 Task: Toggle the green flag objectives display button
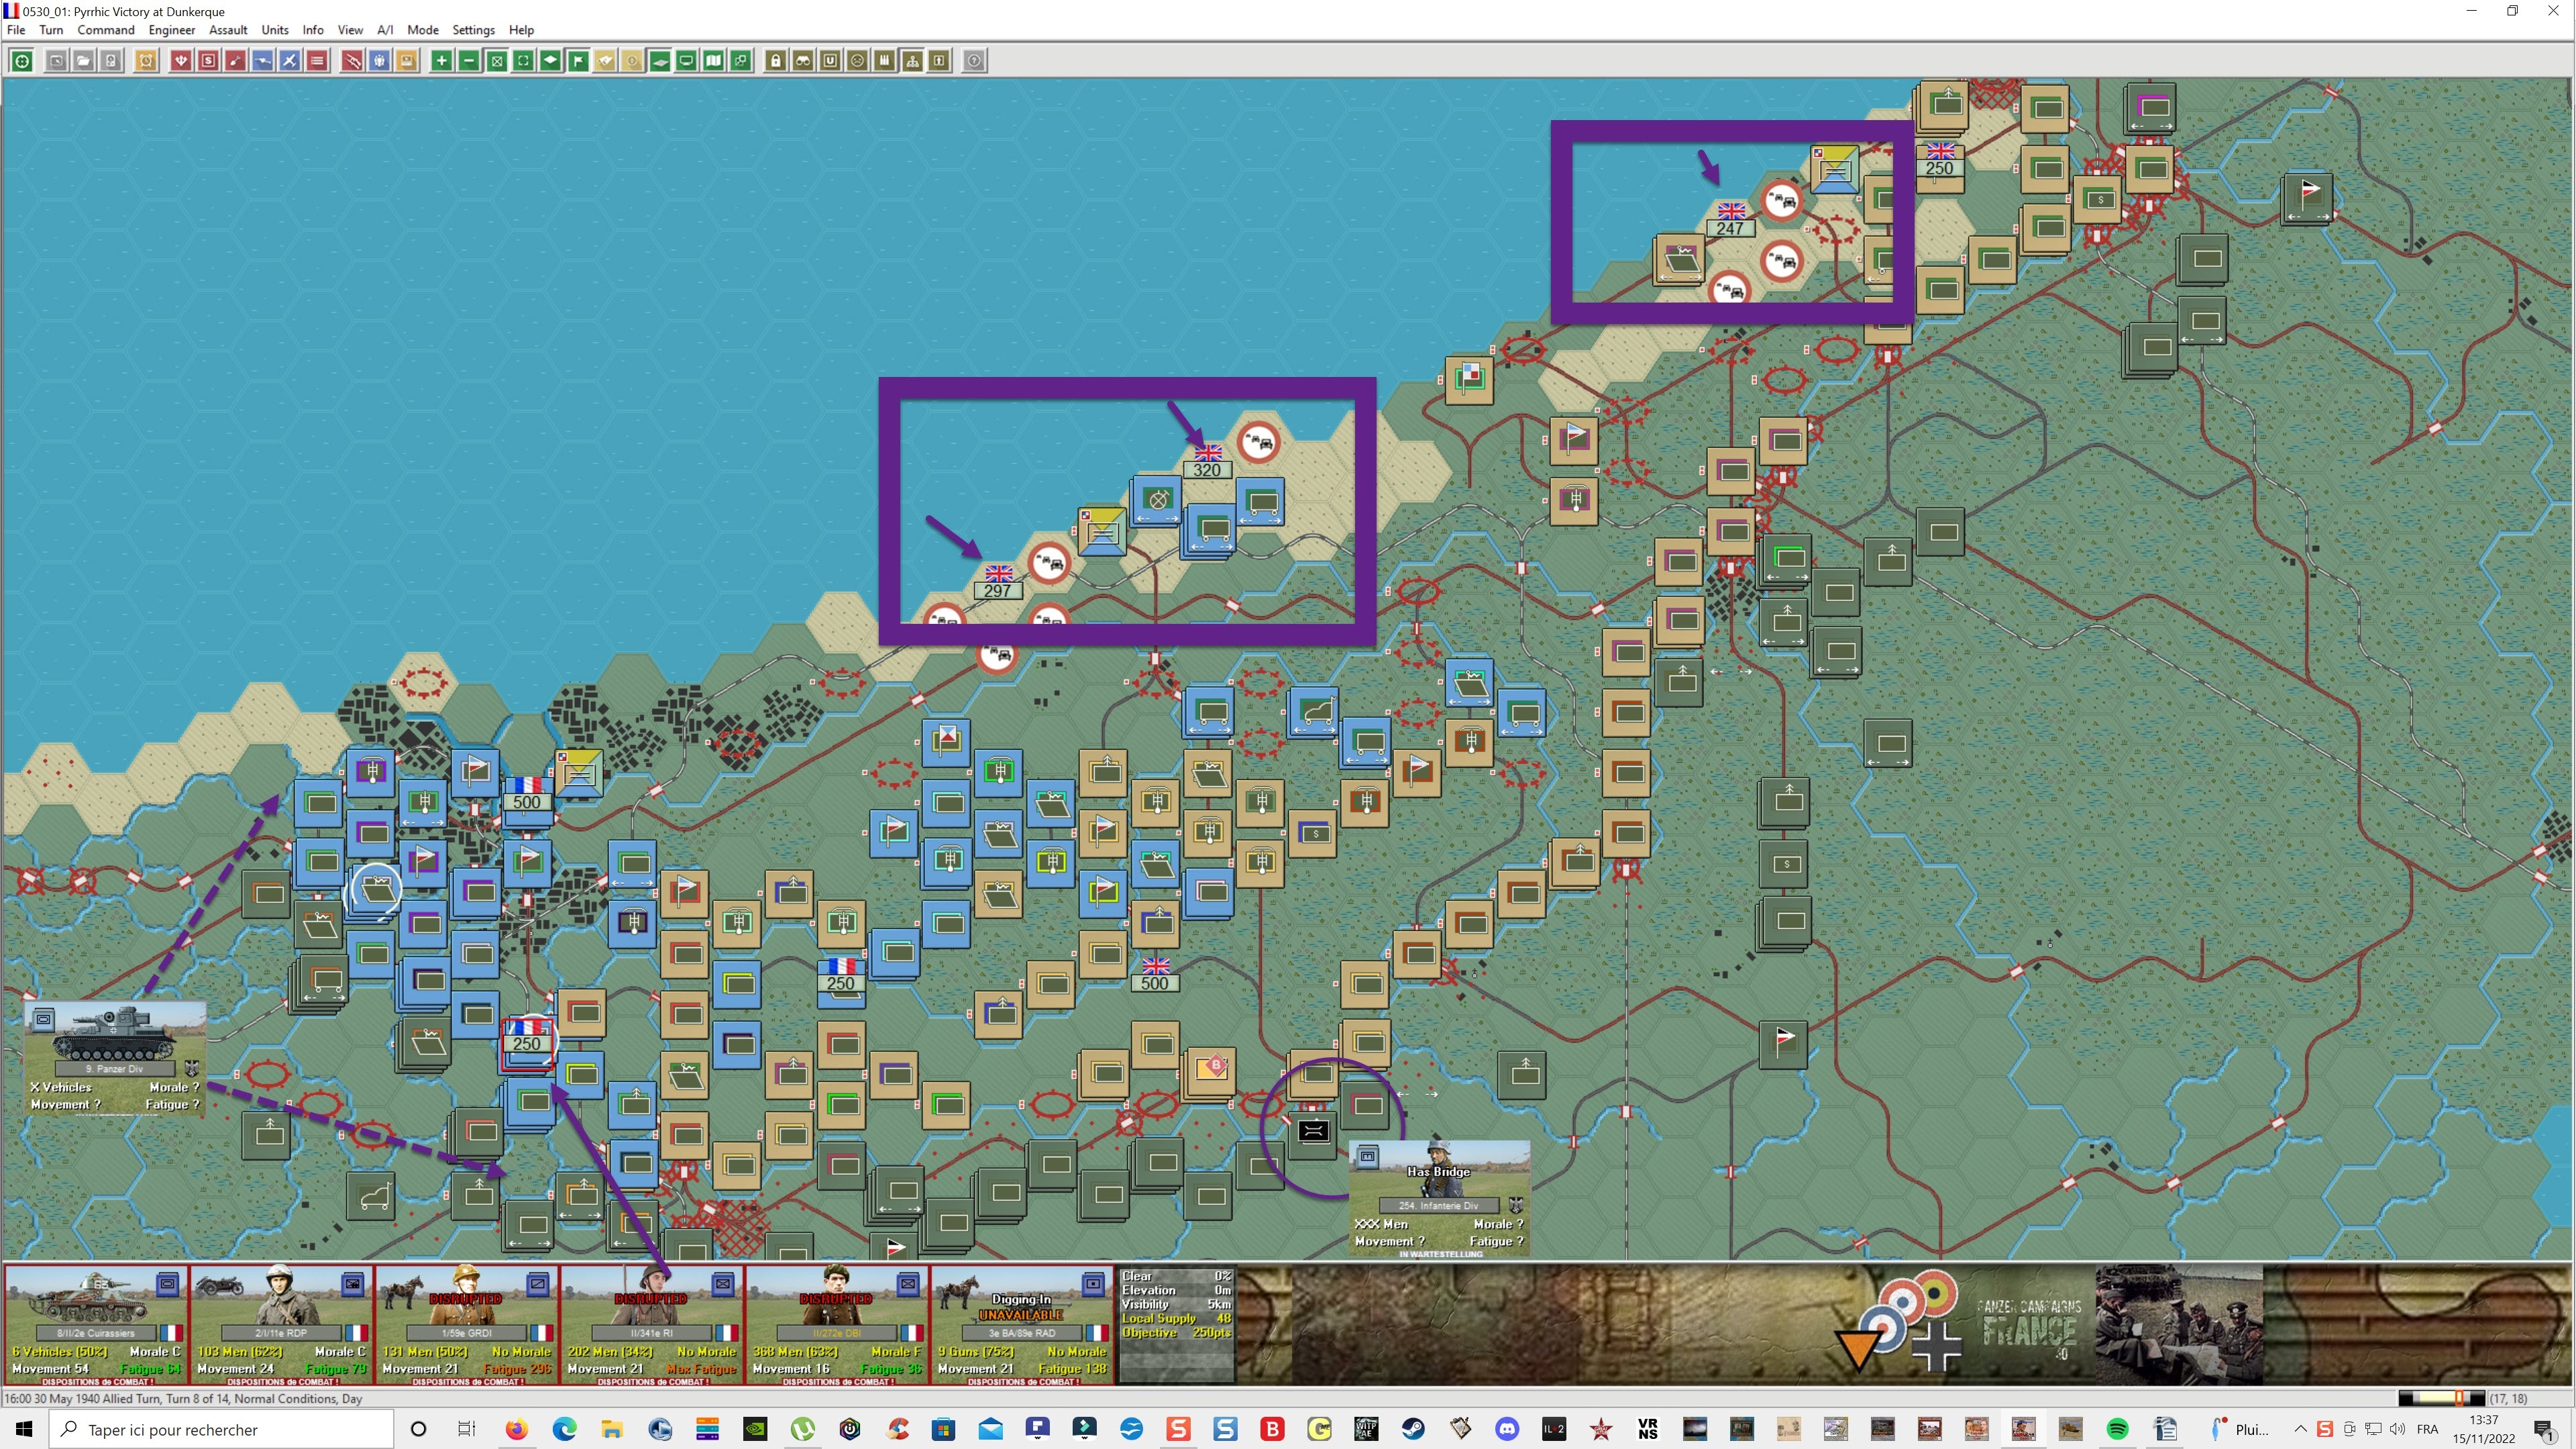pos(578,61)
